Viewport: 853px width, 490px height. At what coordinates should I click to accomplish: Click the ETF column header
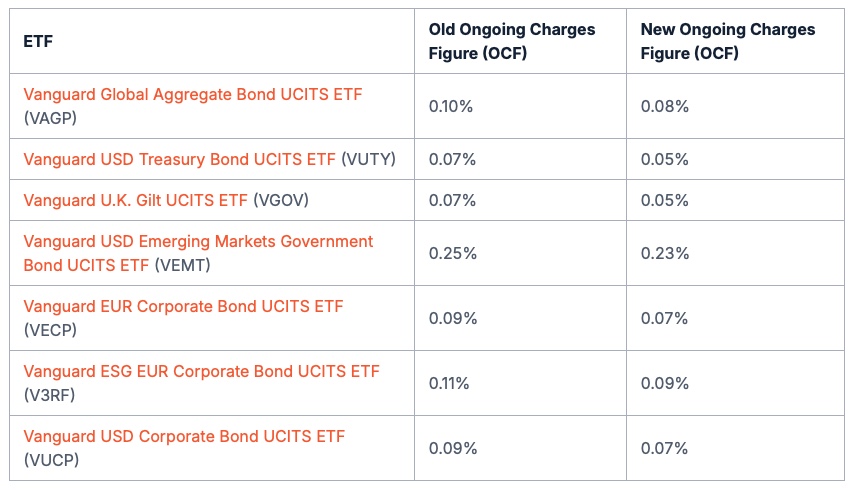point(38,42)
